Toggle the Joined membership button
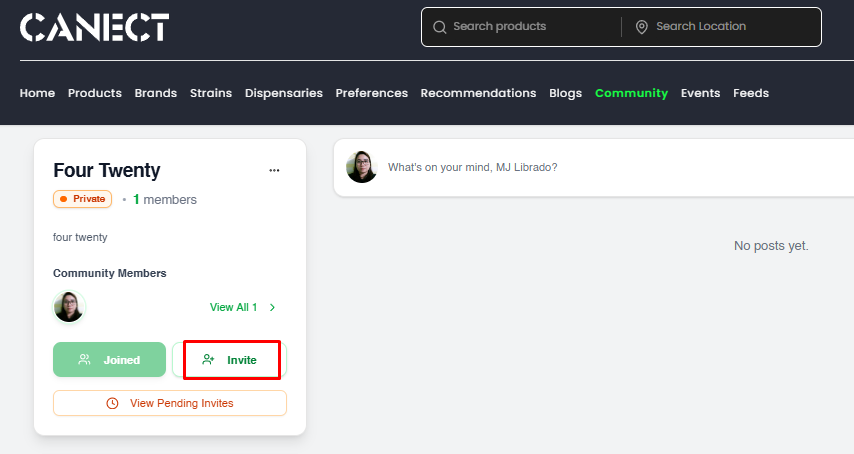854x454 pixels. 109,360
